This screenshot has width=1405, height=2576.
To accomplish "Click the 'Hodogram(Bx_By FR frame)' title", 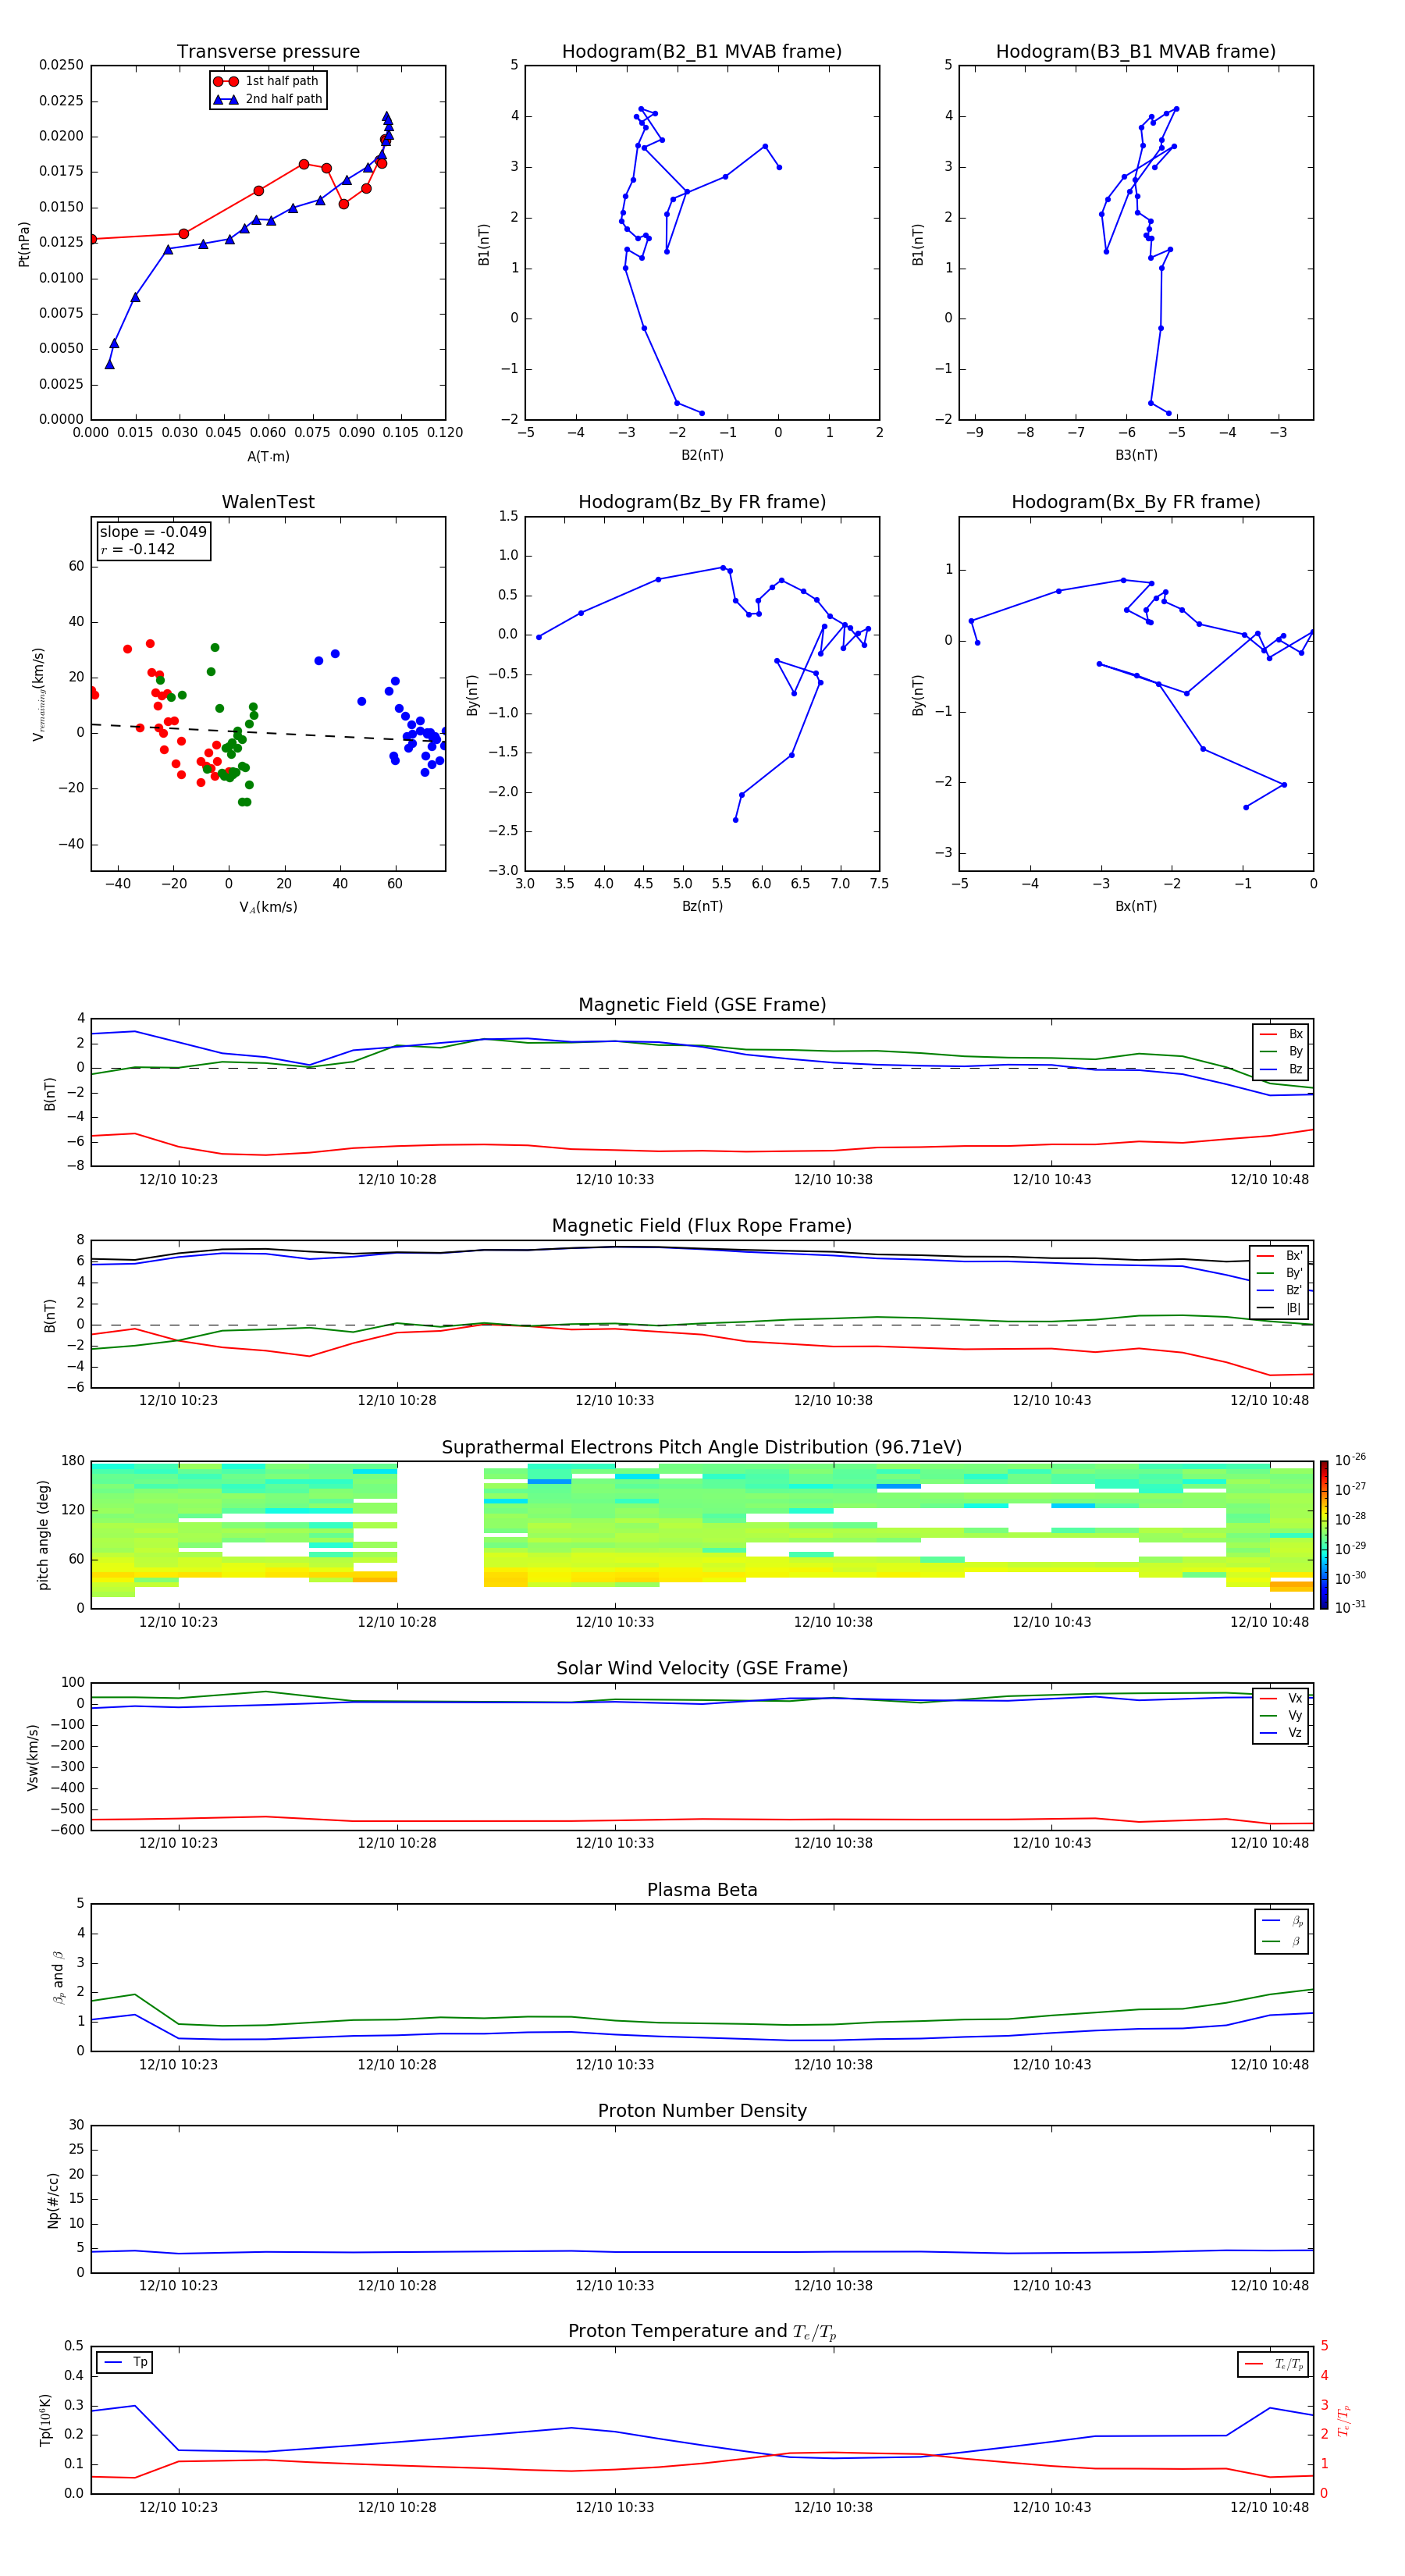I will [x=1136, y=502].
